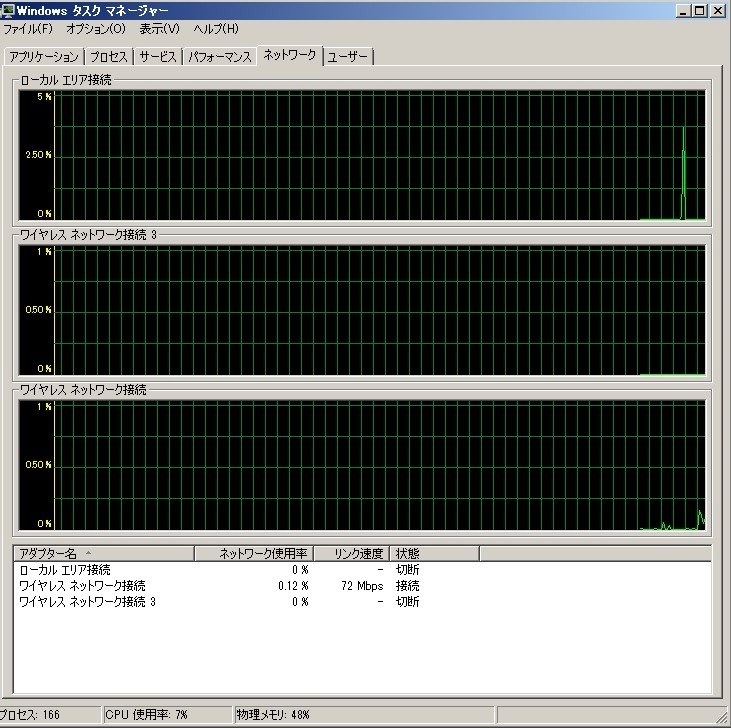This screenshot has width=731, height=728.
Task: Sort by リンク速度 column header
Action: (x=352, y=554)
